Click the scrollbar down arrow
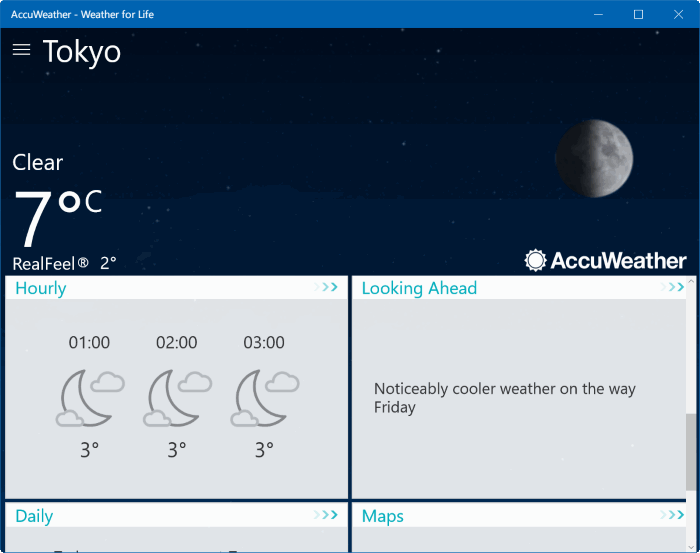The image size is (700, 553). coord(691,547)
